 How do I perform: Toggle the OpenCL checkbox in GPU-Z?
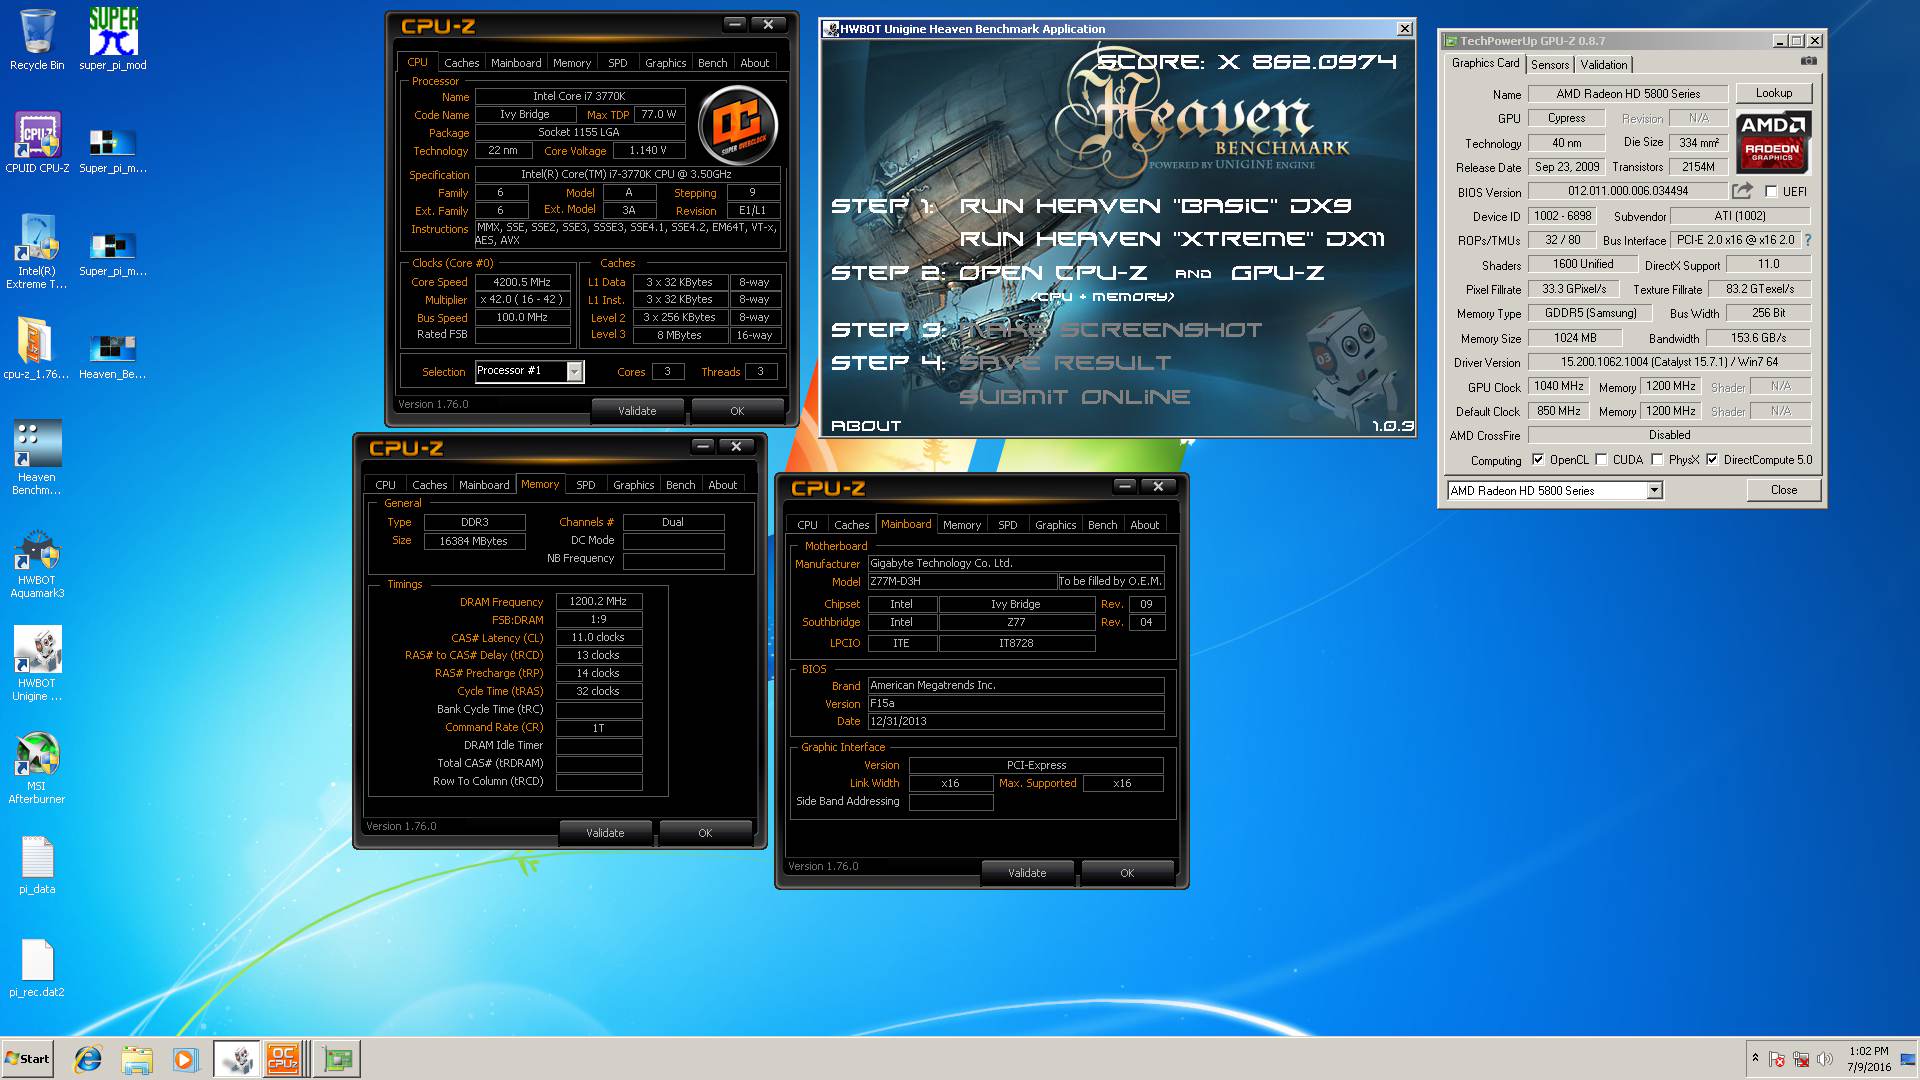coord(1538,460)
